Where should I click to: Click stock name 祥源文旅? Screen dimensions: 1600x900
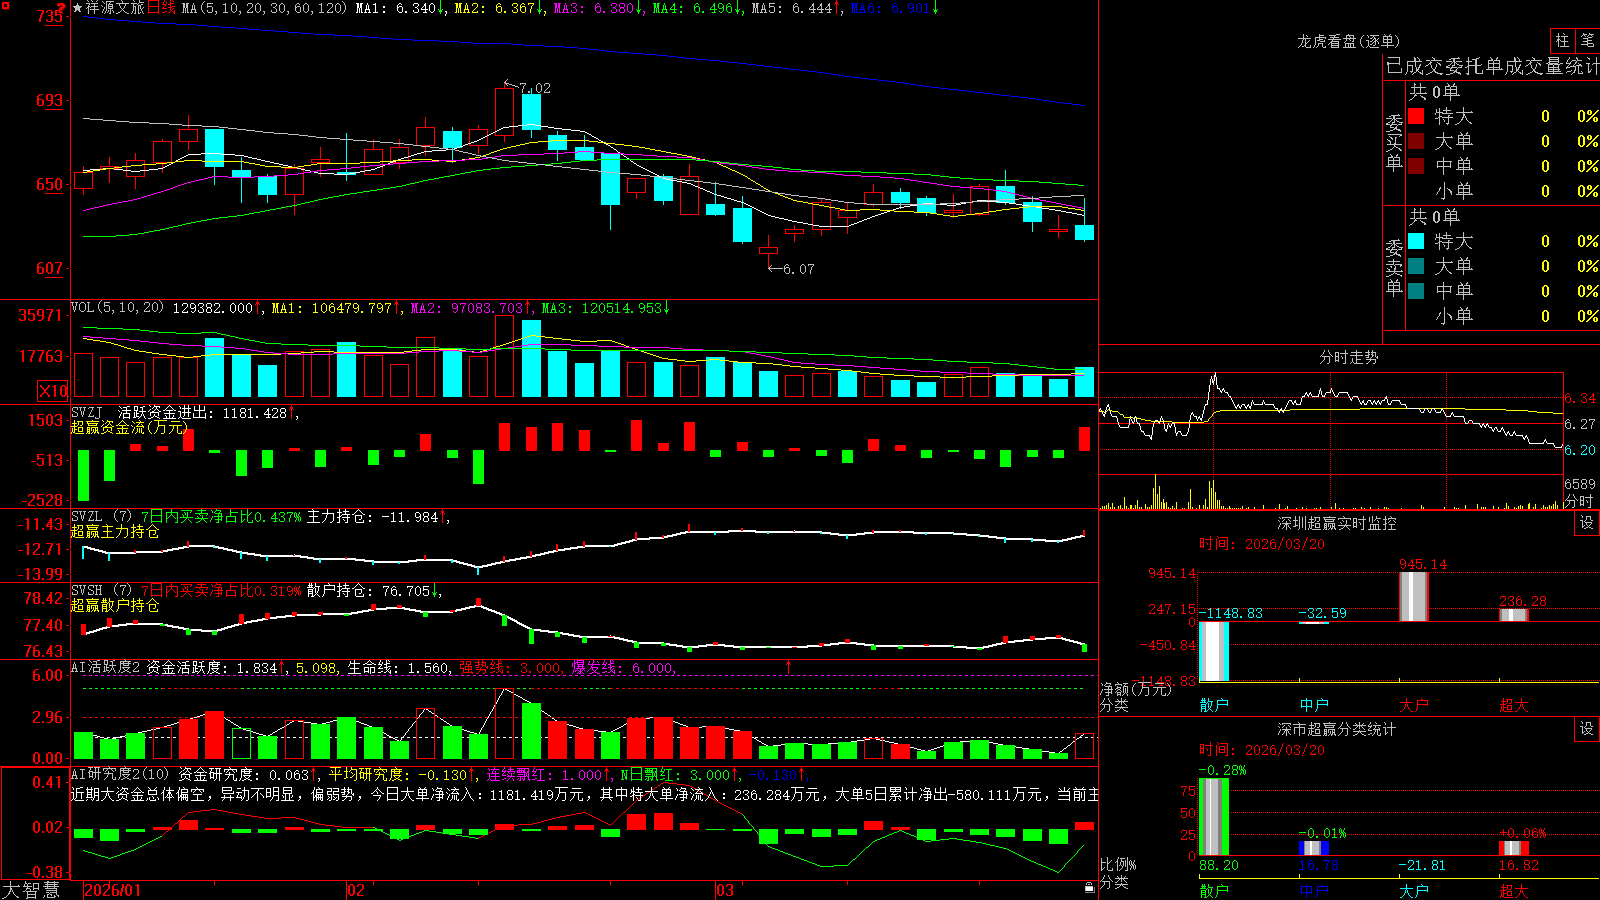click(x=115, y=8)
